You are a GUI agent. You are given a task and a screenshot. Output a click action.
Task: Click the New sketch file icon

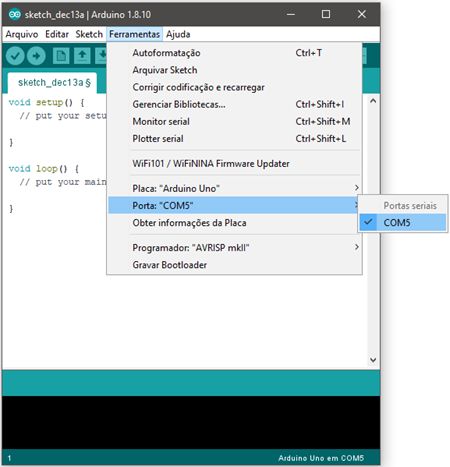click(x=61, y=56)
